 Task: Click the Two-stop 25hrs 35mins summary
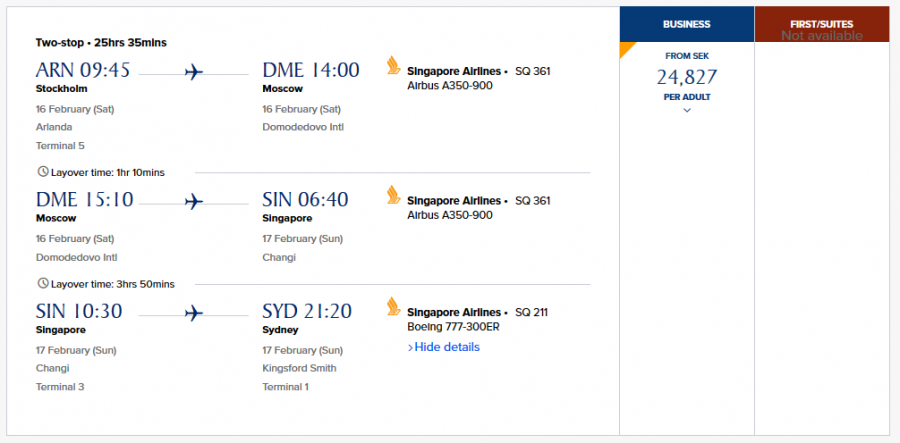101,43
